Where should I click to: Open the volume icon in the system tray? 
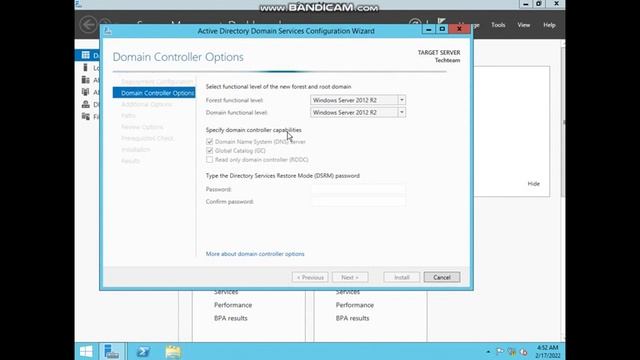click(x=523, y=352)
